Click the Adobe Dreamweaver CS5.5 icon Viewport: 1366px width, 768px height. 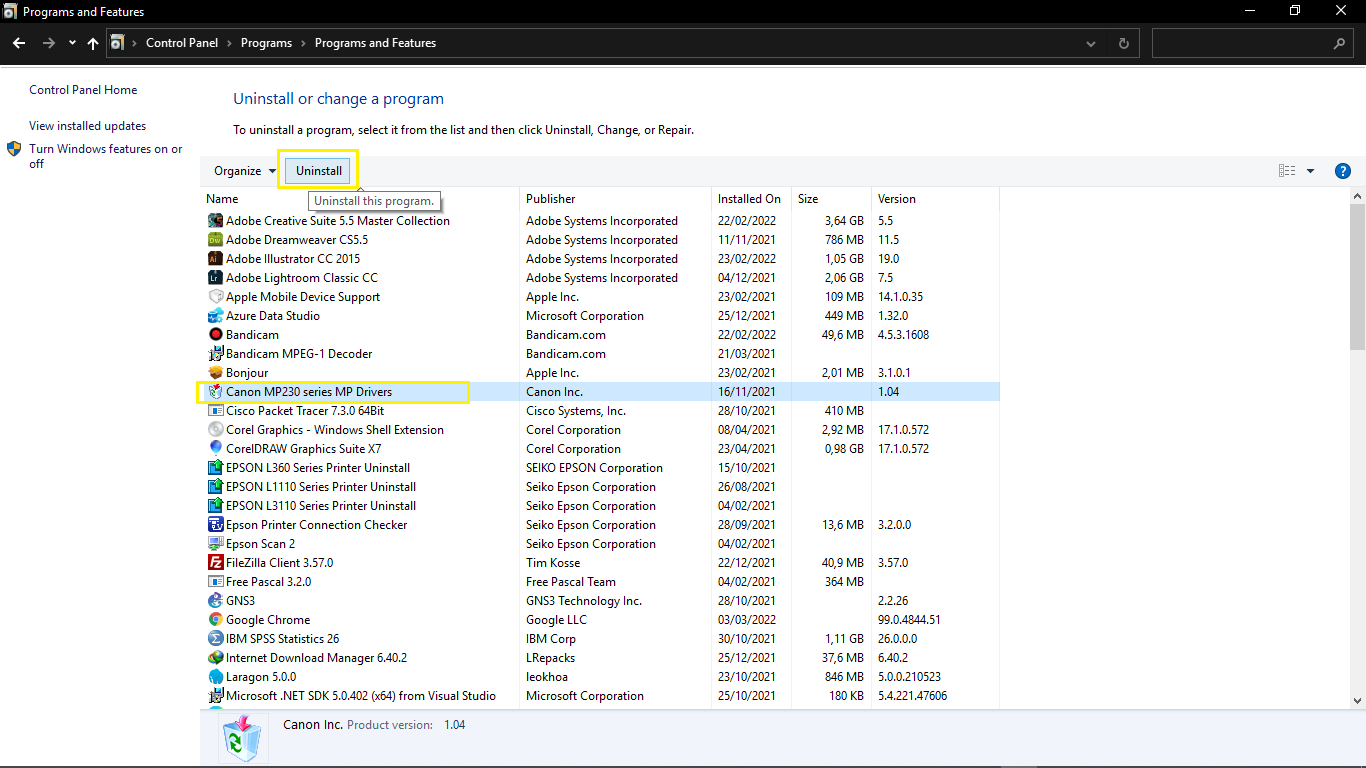215,240
